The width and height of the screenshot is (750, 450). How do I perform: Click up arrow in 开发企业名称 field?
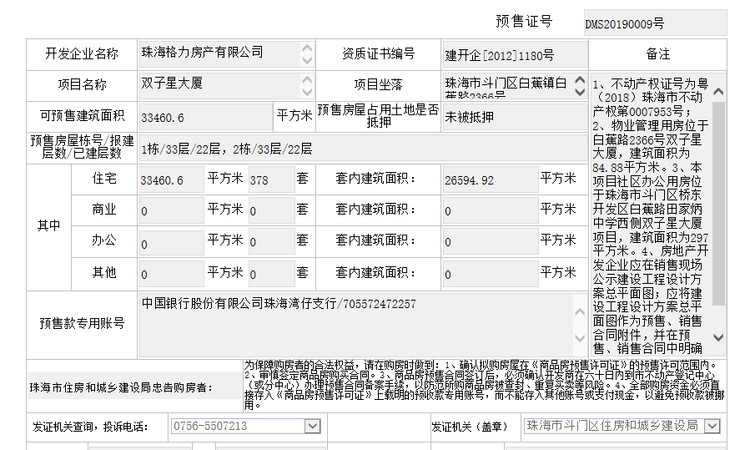(307, 48)
